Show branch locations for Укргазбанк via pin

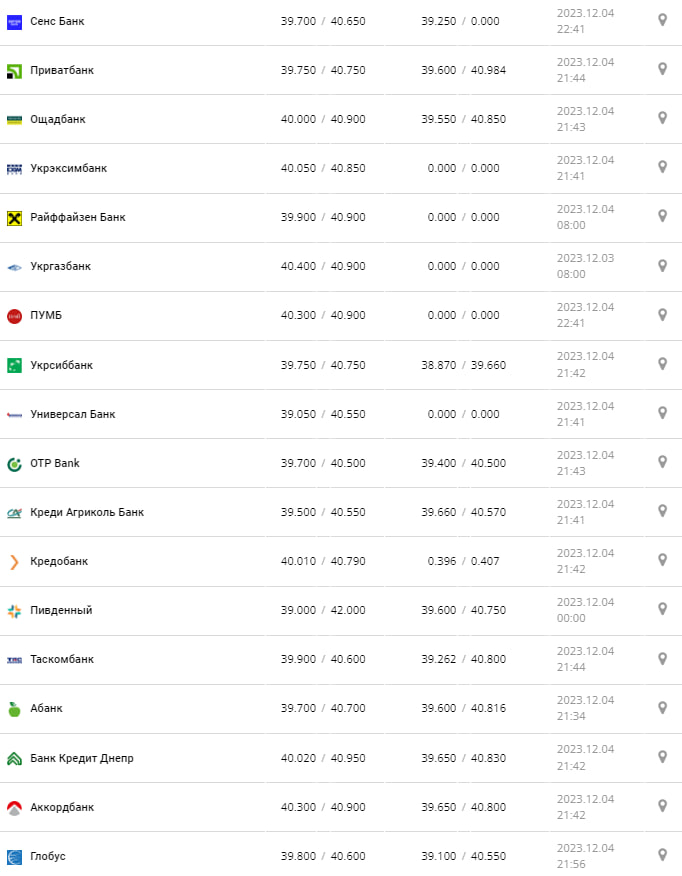click(x=662, y=266)
